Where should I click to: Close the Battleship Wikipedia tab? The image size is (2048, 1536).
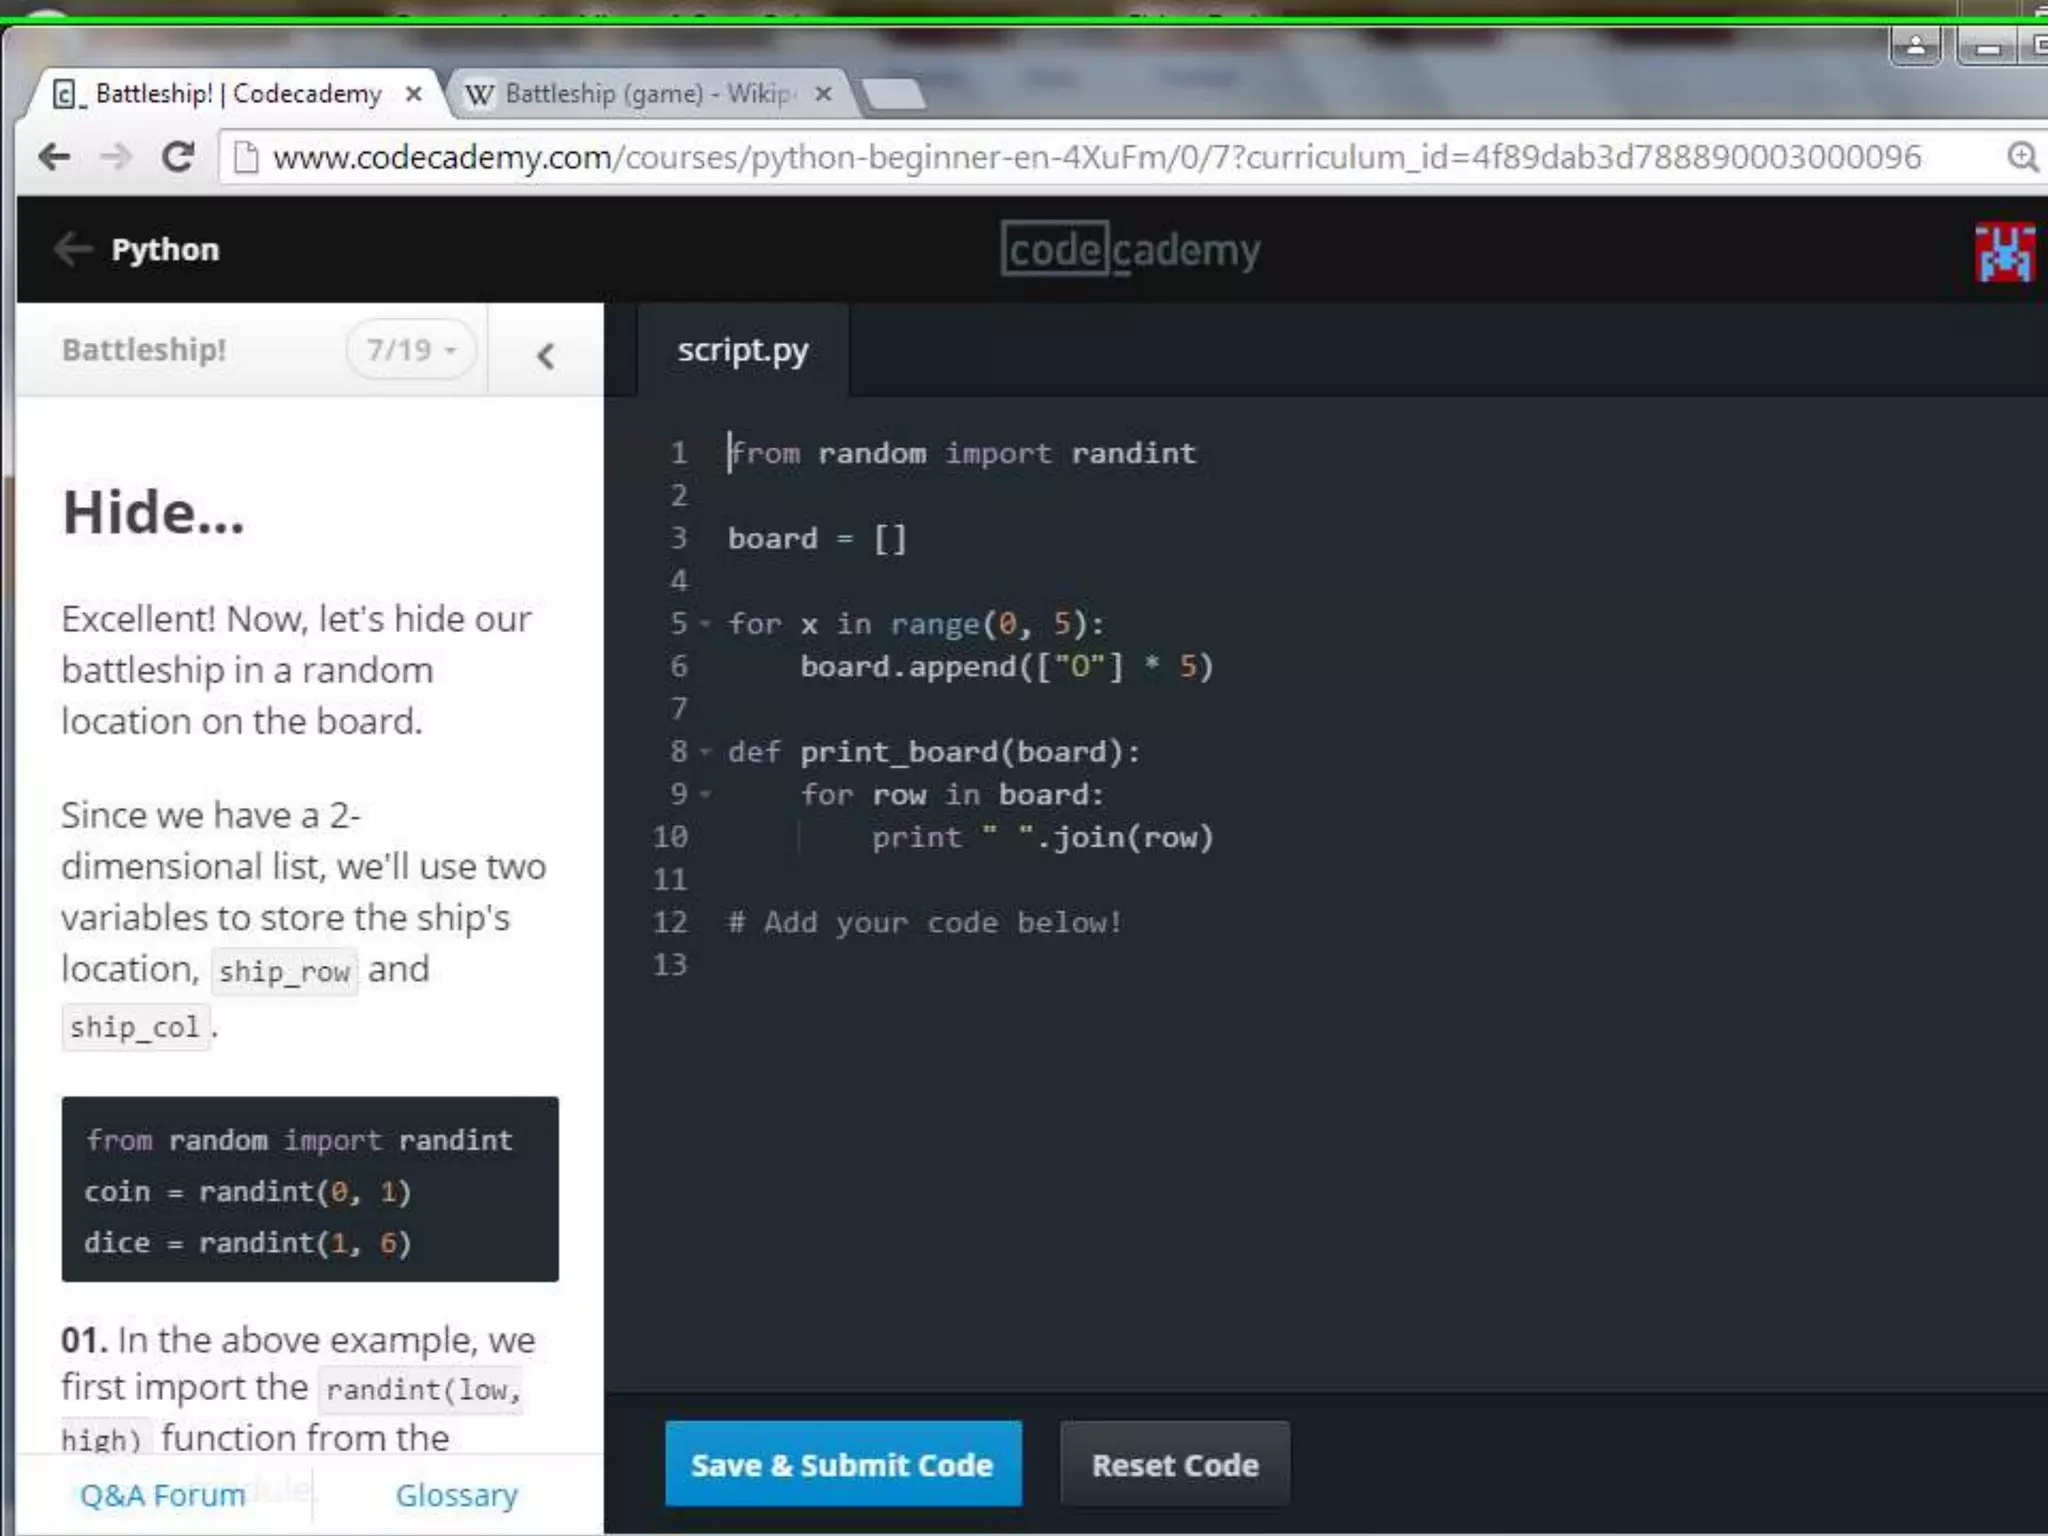pos(823,94)
